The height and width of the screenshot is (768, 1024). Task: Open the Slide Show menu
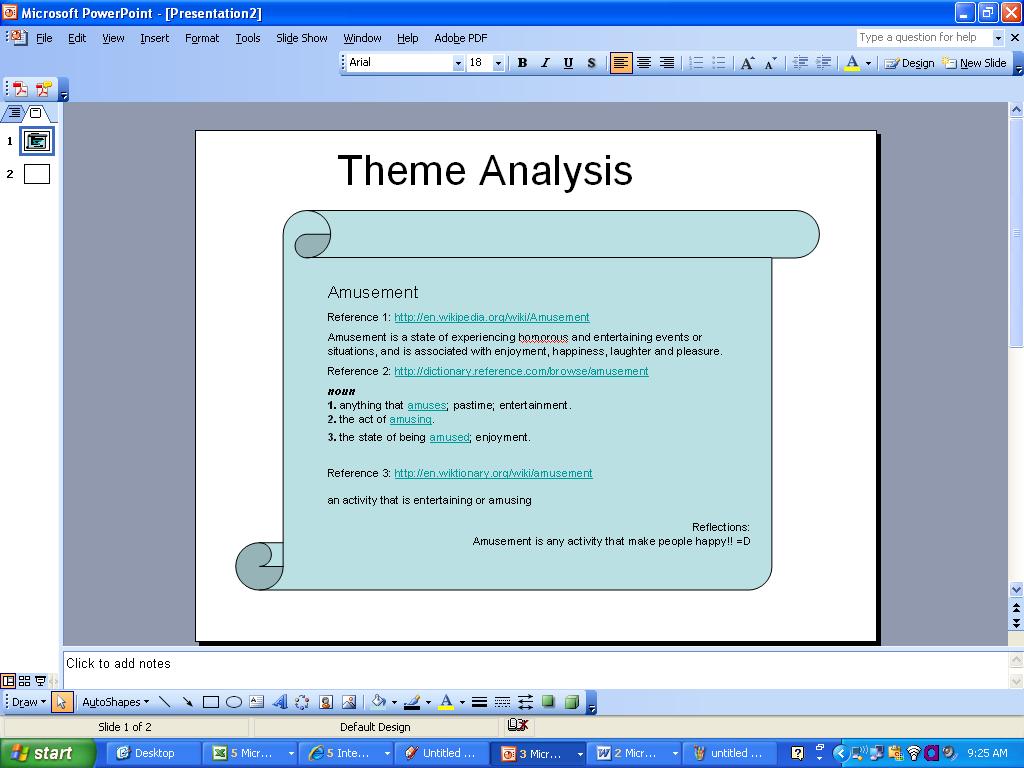pos(301,38)
